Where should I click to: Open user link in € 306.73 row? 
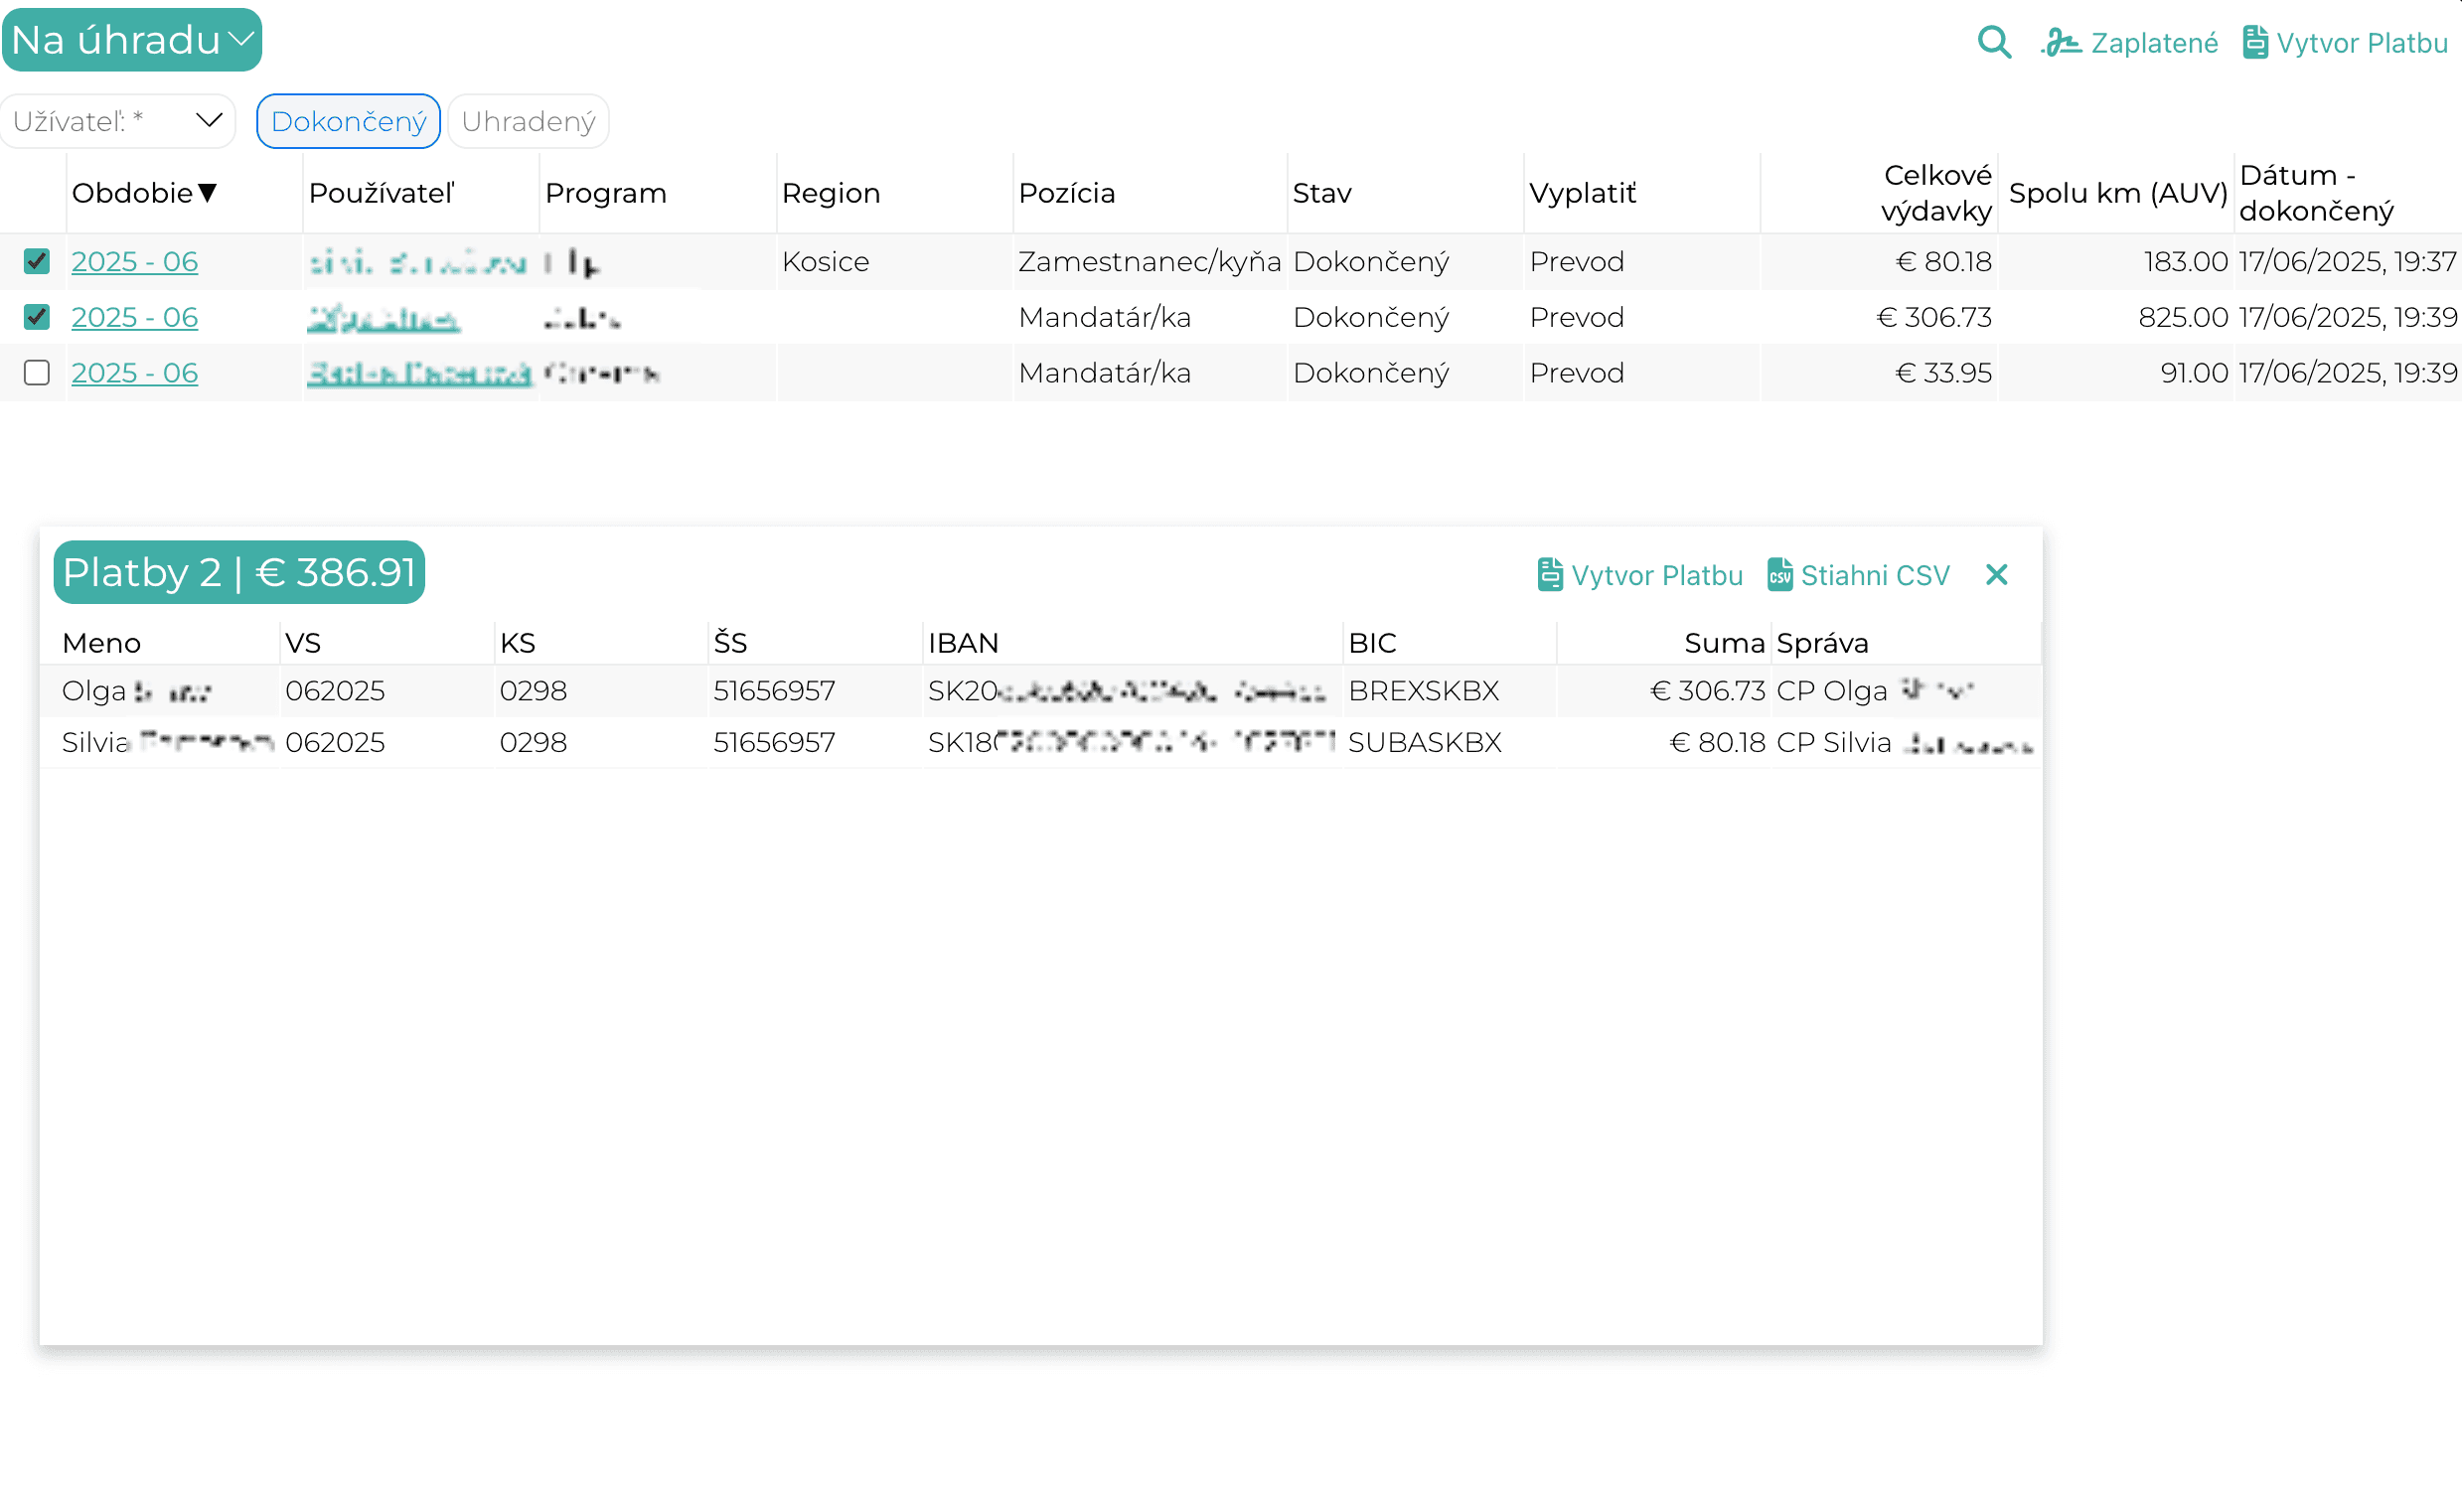click(383, 318)
